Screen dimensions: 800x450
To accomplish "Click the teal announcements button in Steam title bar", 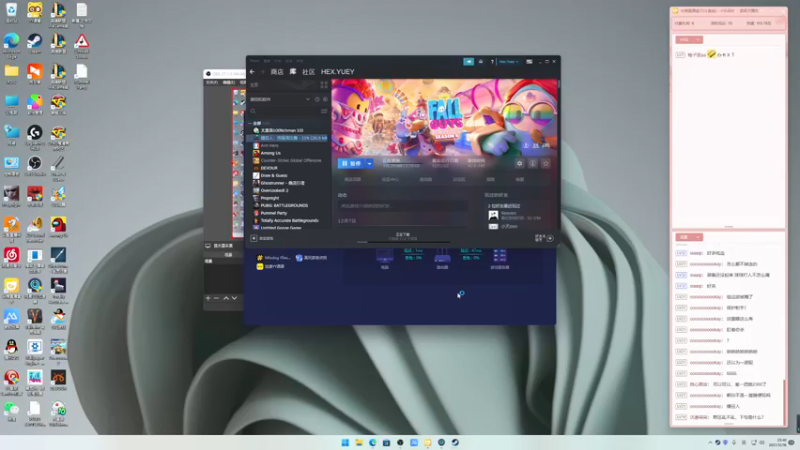I will pos(468,62).
